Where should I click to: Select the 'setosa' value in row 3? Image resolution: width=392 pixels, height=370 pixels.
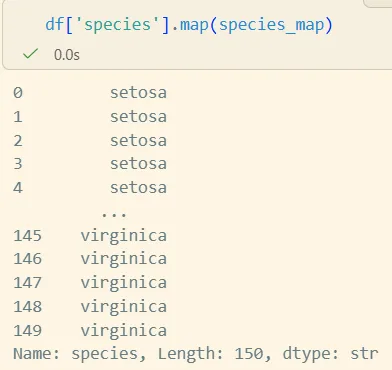tap(138, 164)
